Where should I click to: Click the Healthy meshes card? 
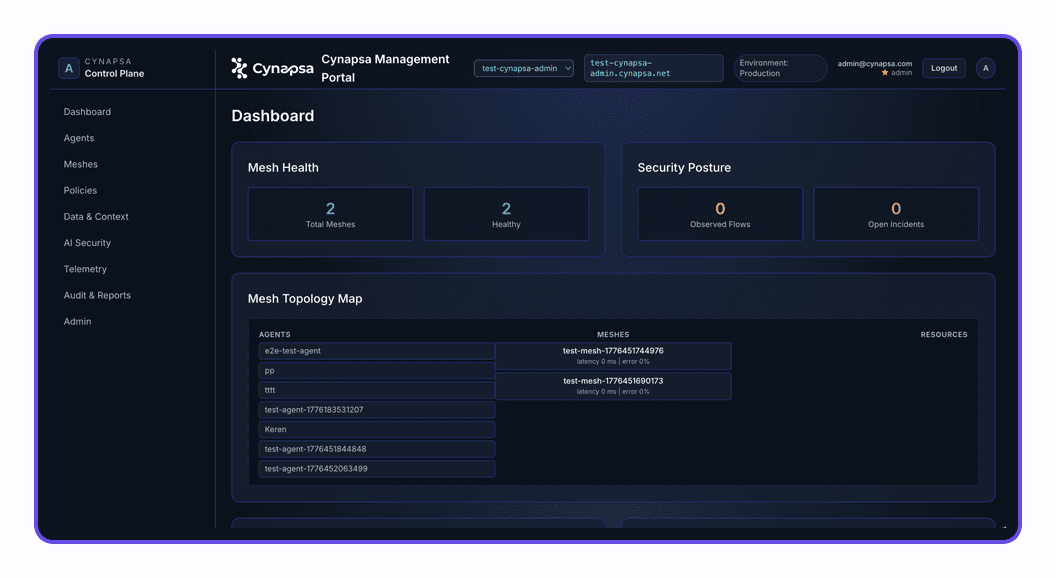(x=506, y=214)
